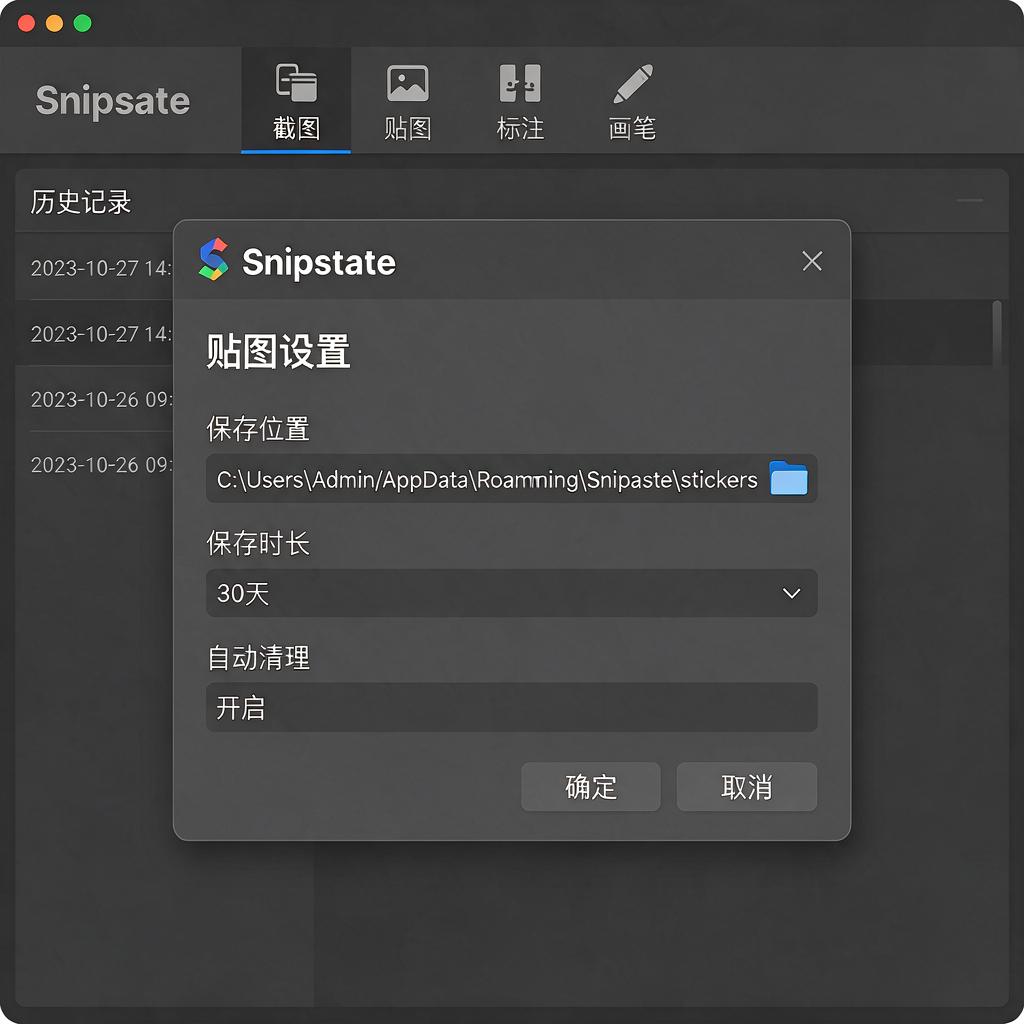Select highlighted second 2023-10-27 14: entry
Screen dimensions: 1024x1024
click(x=101, y=334)
